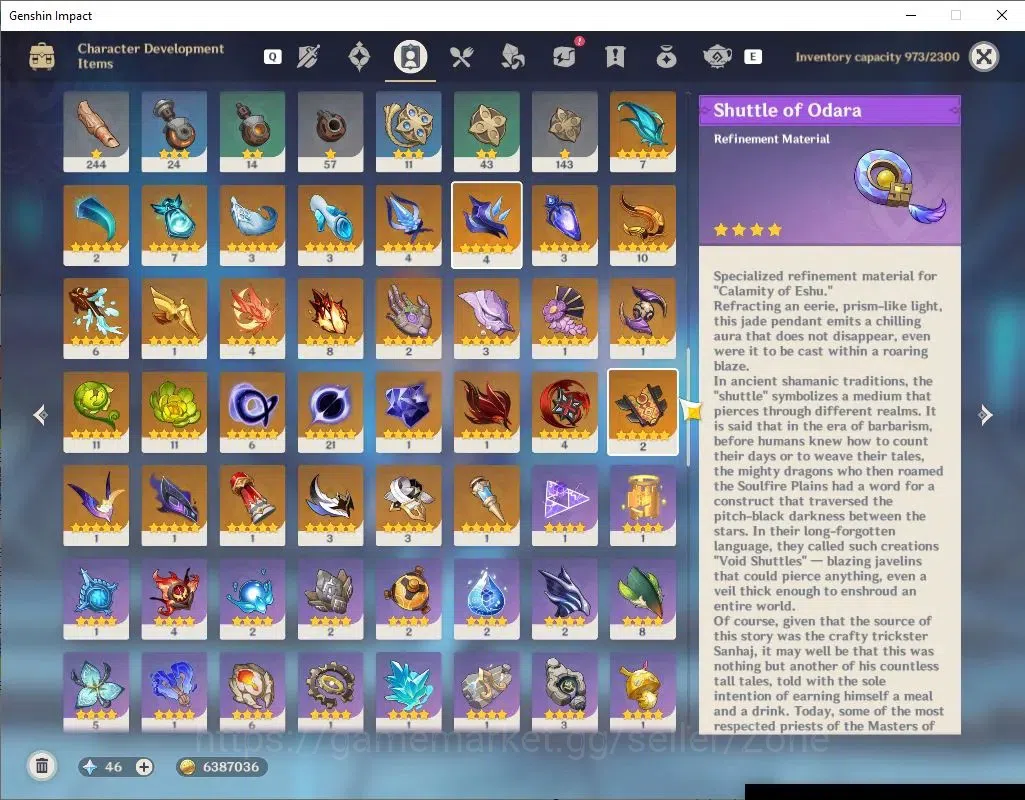Viewport: 1025px width, 800px height.
Task: Go to previous item with left arrow
Action: coord(41,414)
